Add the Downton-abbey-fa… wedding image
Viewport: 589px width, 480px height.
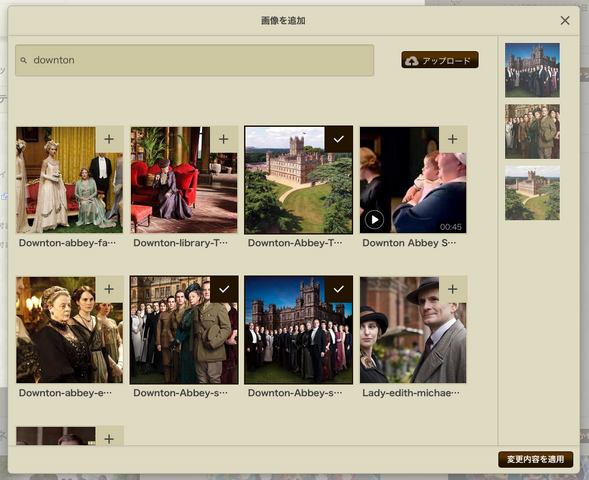point(109,139)
